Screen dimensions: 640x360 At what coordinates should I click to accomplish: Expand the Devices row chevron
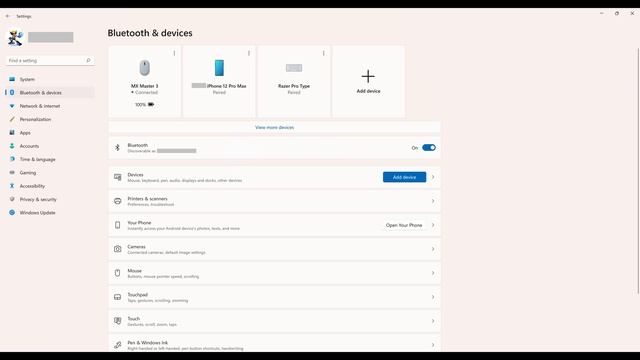pos(433,177)
